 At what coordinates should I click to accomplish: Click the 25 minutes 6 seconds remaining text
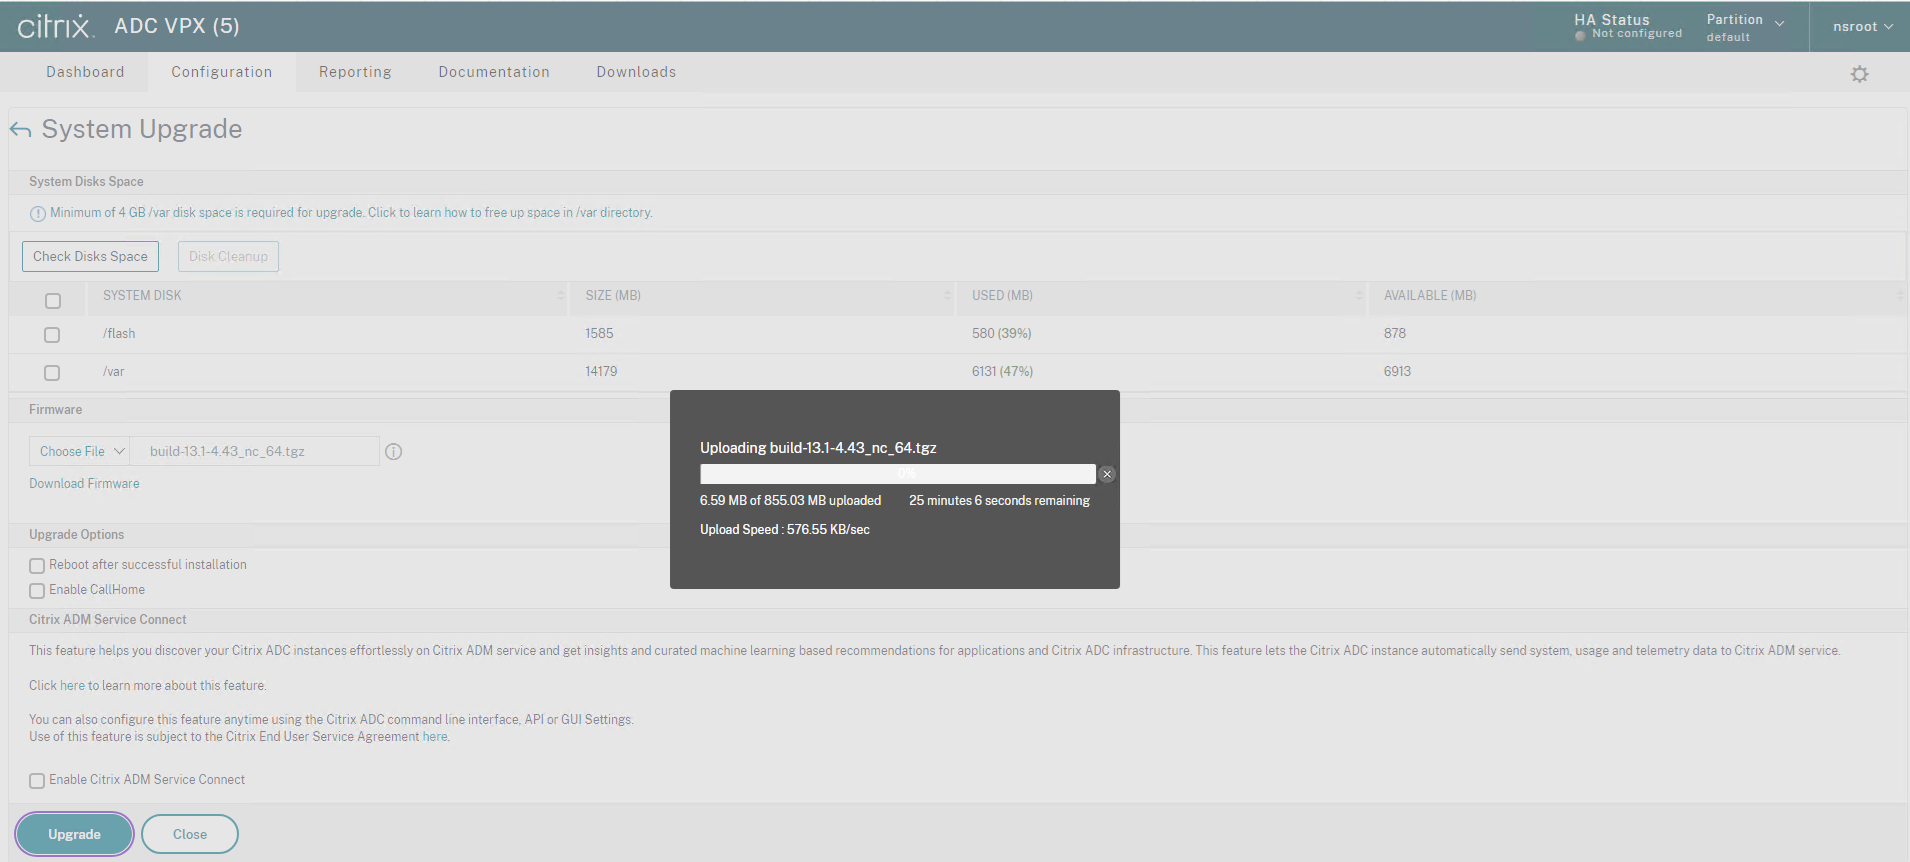pyautogui.click(x=999, y=501)
